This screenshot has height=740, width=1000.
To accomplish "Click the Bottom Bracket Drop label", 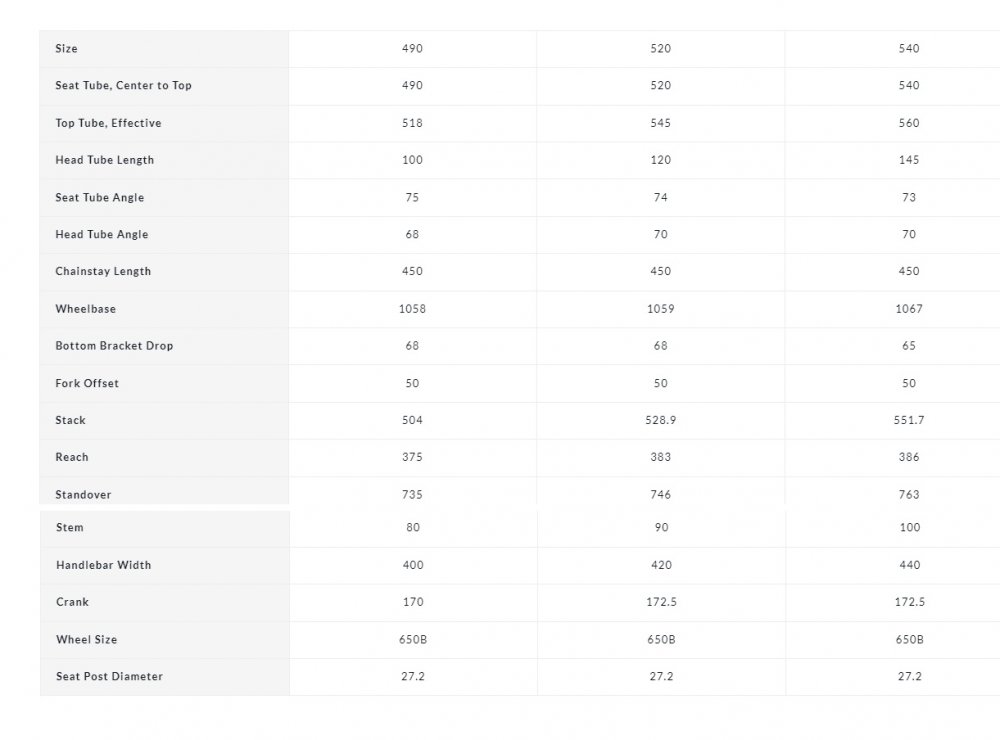I will click(x=114, y=346).
